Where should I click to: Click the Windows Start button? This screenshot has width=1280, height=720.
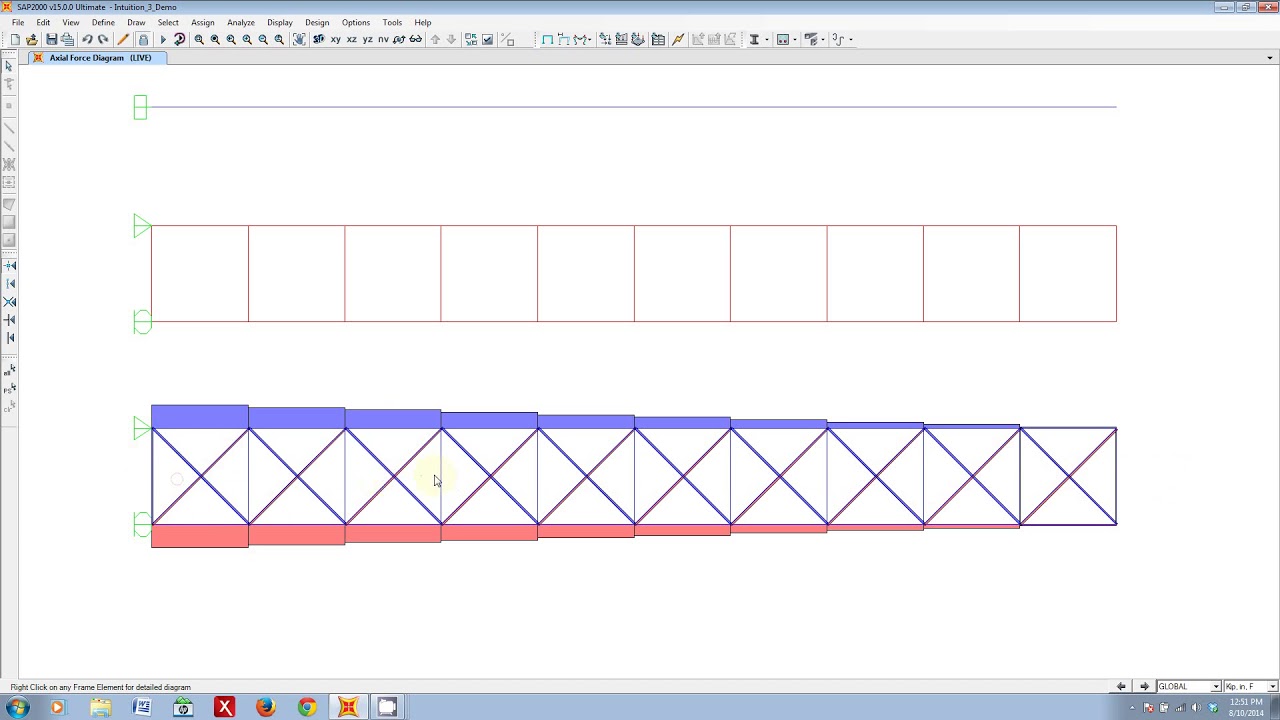pyautogui.click(x=16, y=708)
